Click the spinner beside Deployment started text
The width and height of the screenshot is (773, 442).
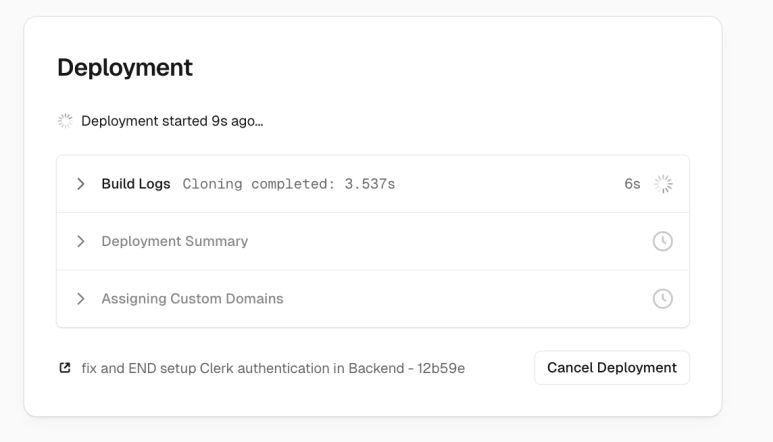(x=65, y=121)
